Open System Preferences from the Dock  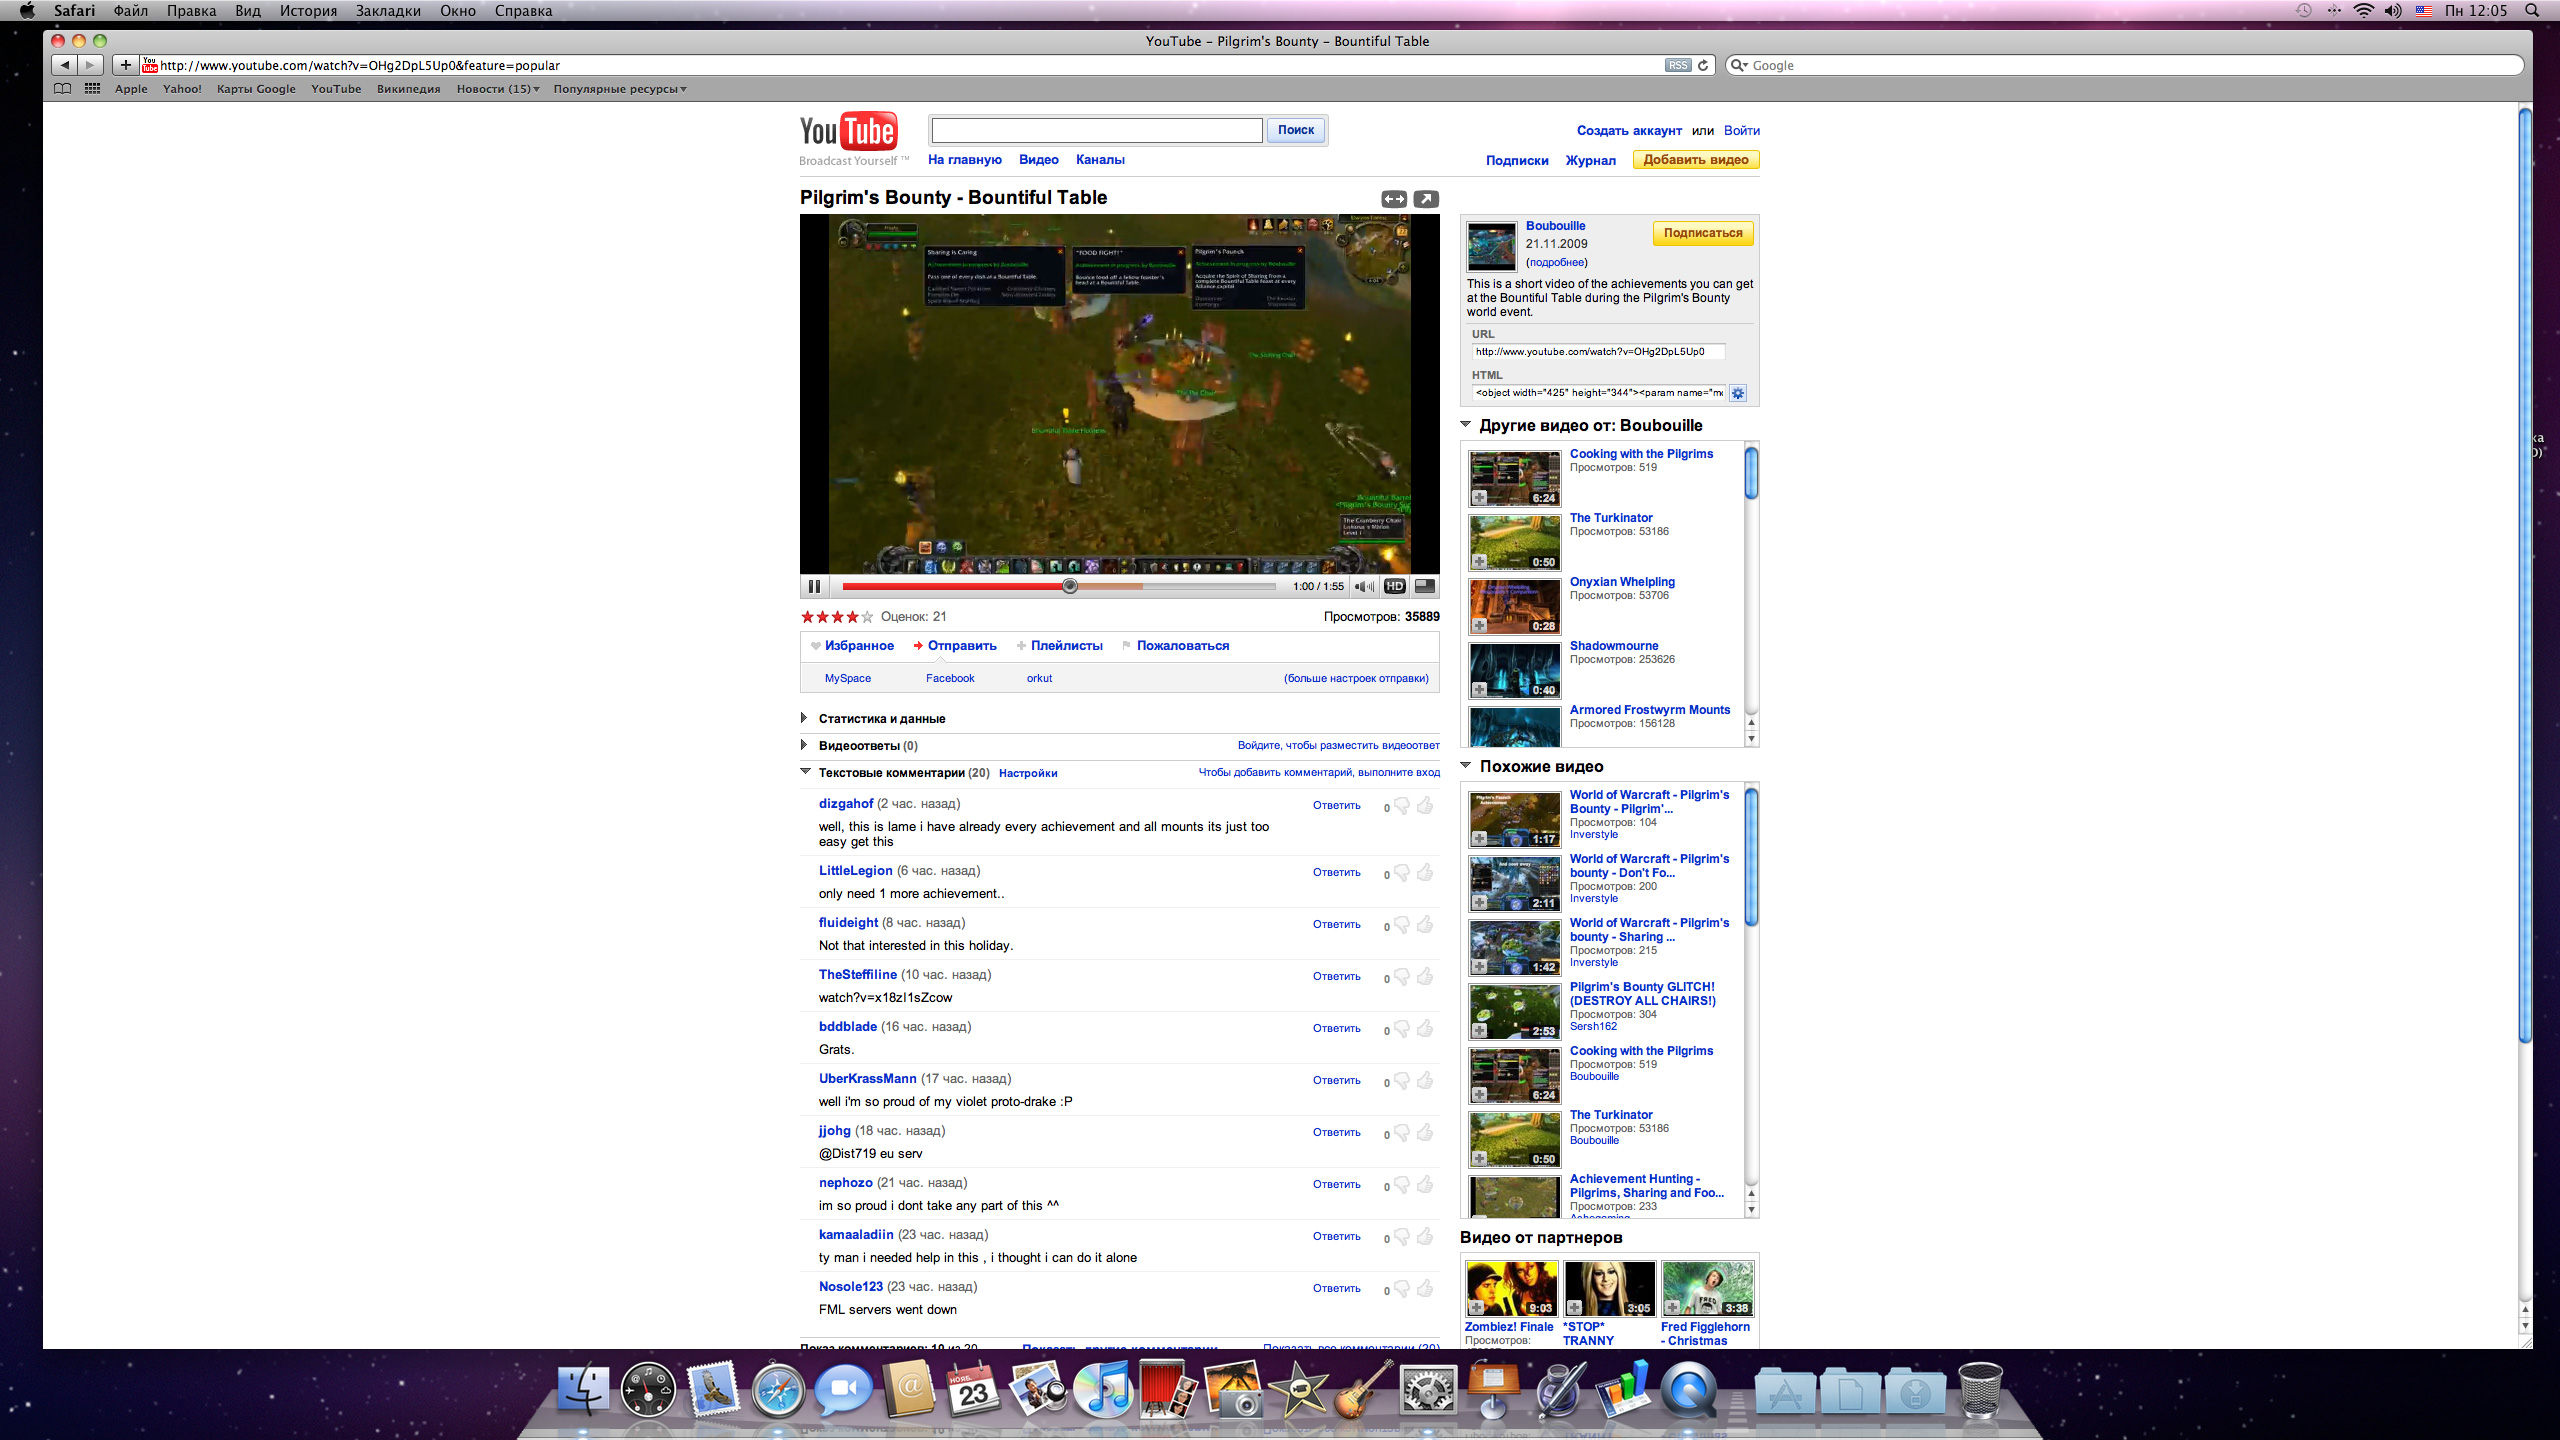click(1427, 1388)
